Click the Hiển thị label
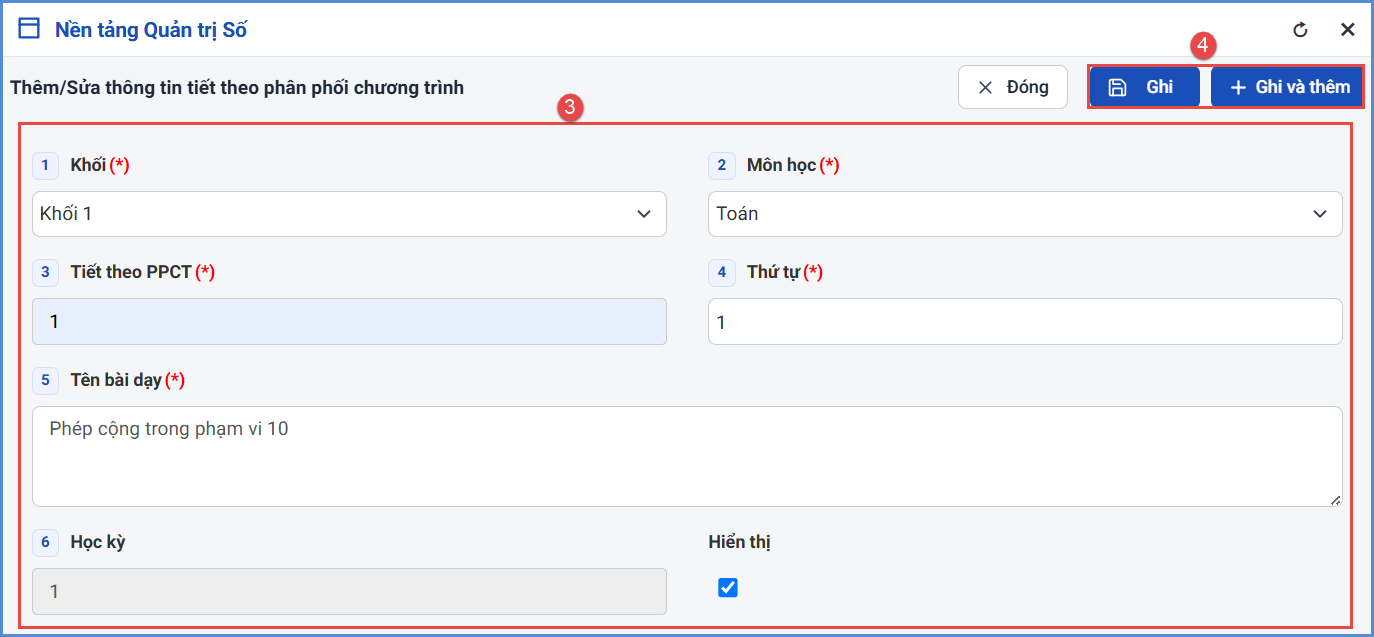 (739, 542)
